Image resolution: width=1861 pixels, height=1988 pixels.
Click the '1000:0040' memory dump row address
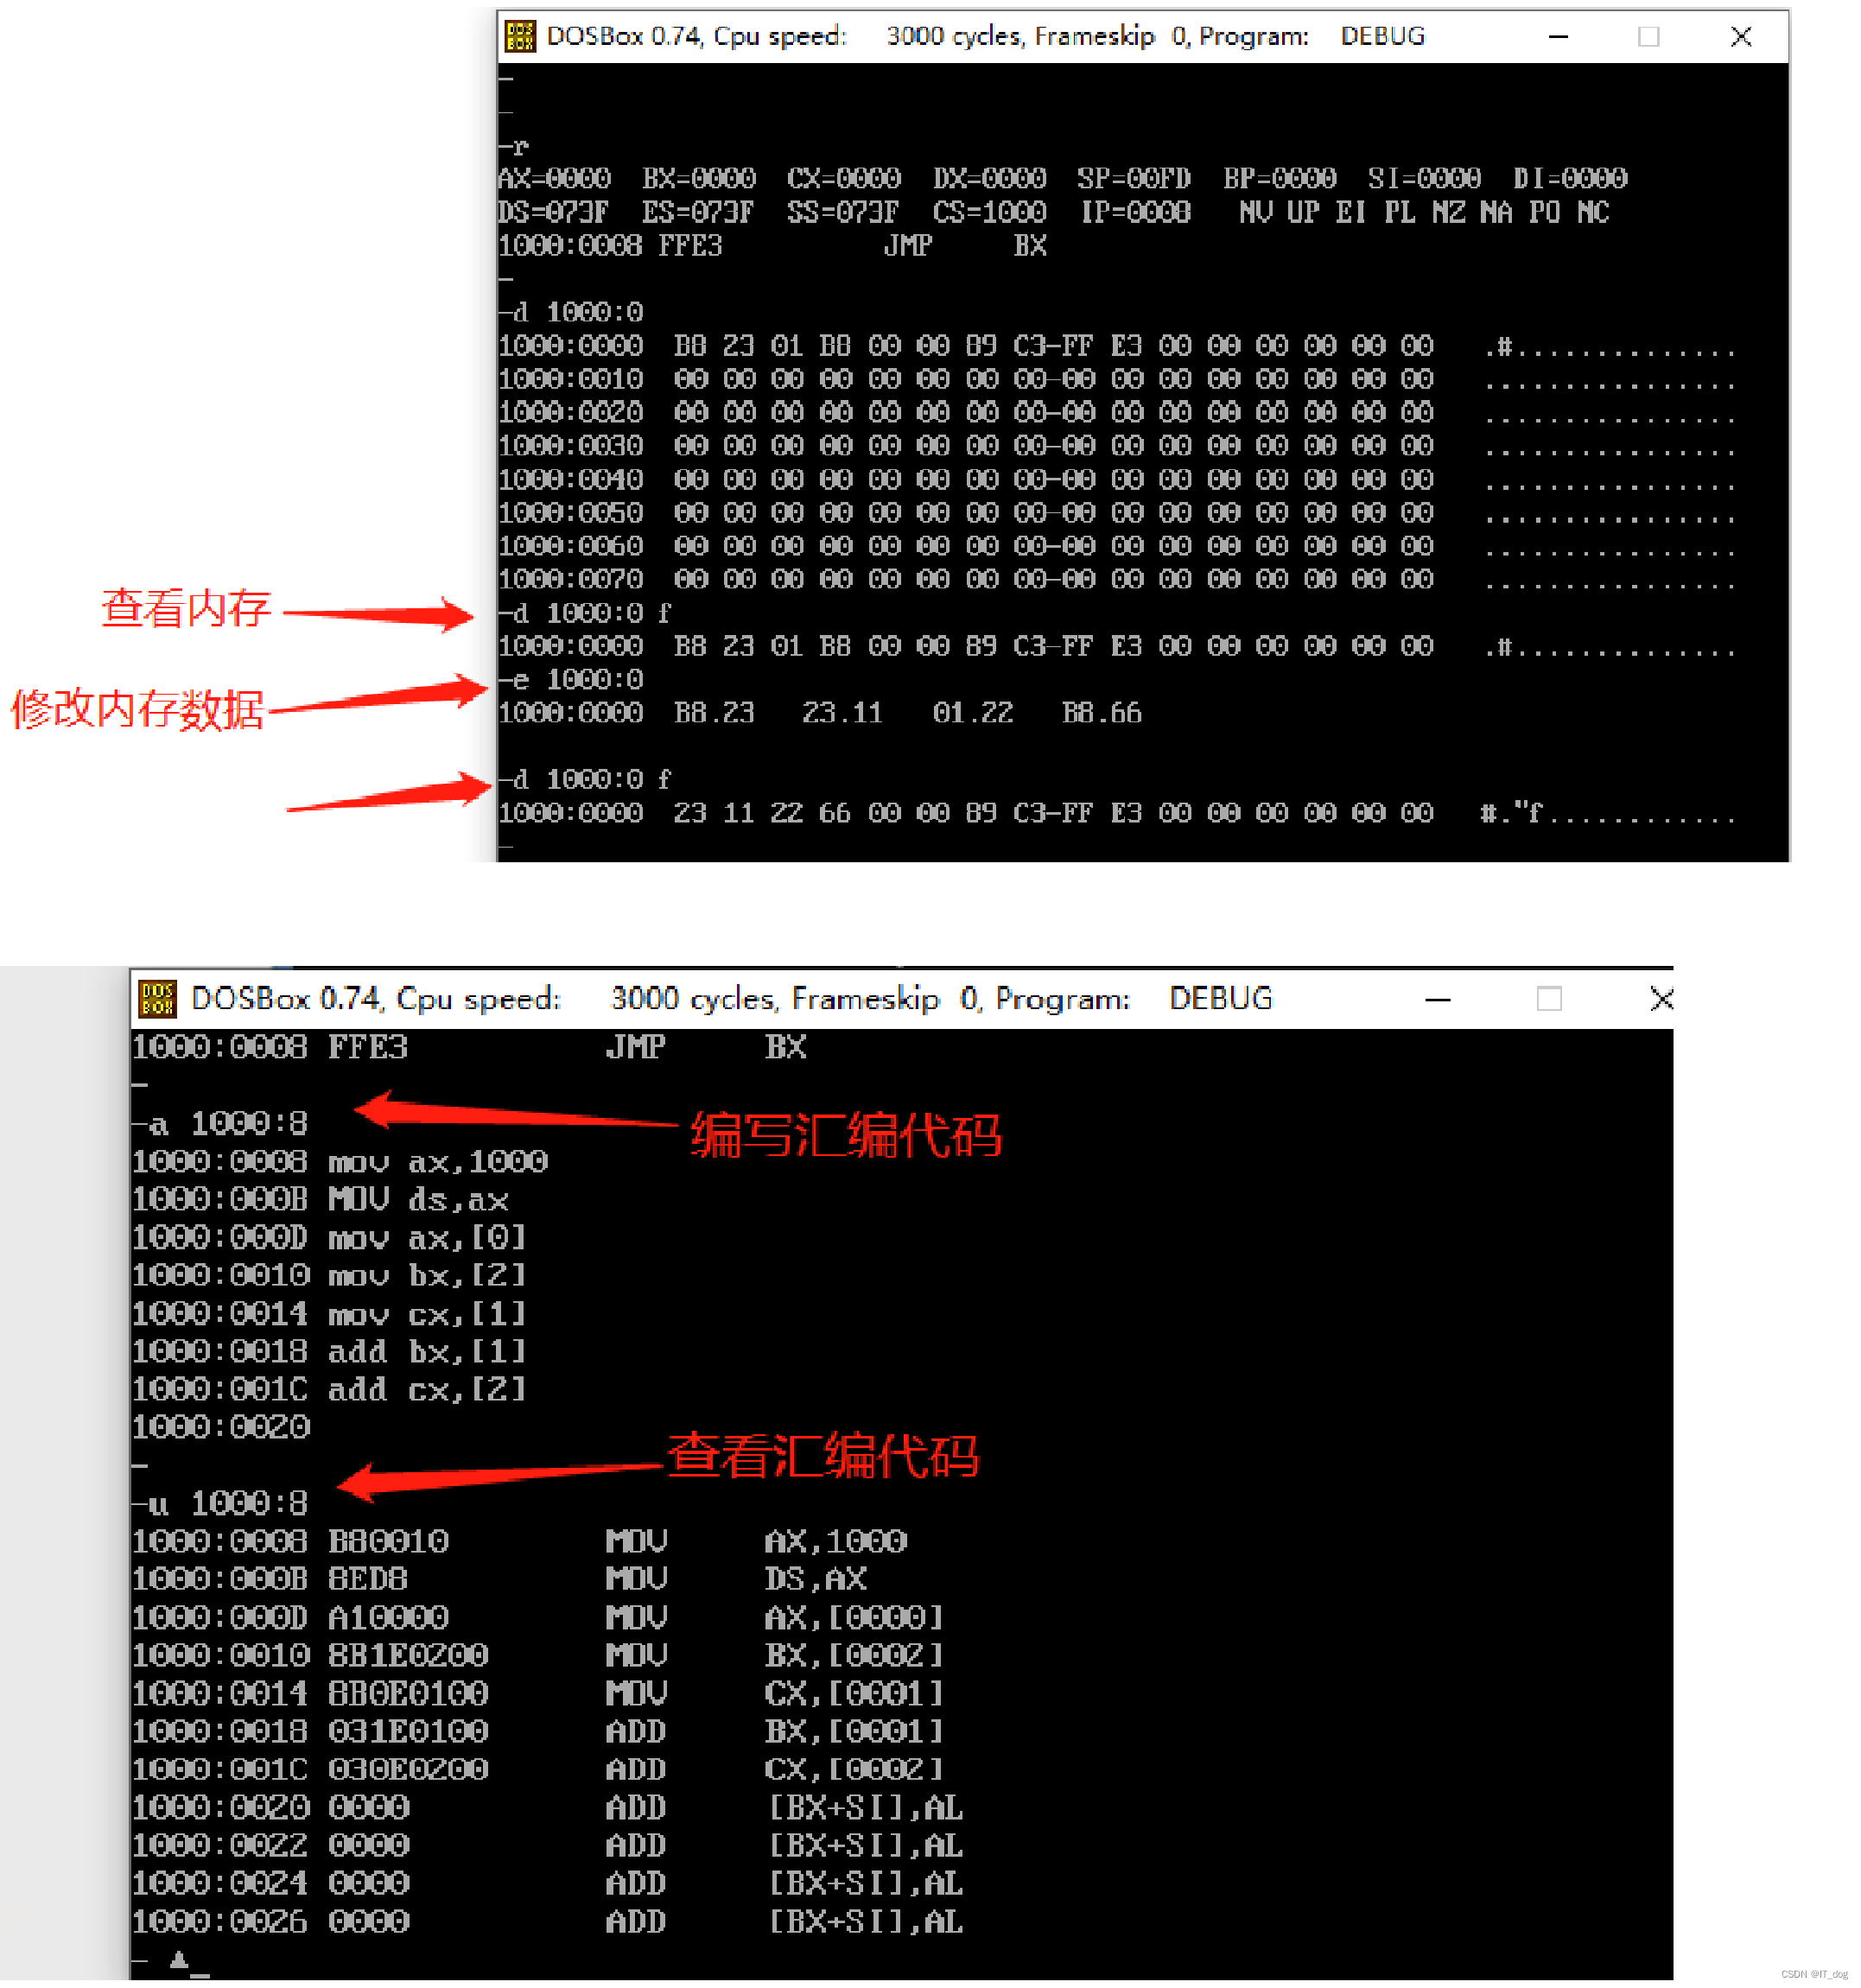coord(571,479)
